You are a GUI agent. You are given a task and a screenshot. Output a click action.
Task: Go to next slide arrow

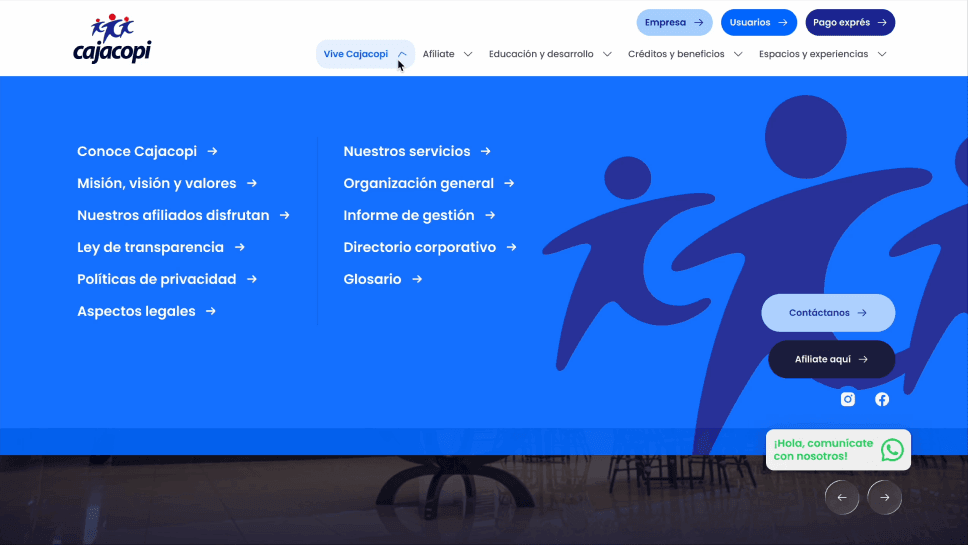pos(885,497)
